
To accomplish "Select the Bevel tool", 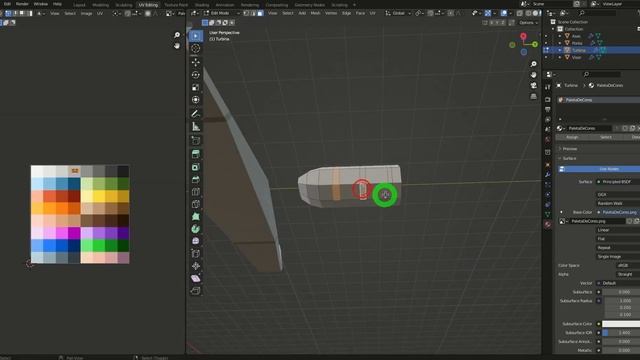I will coord(196,179).
